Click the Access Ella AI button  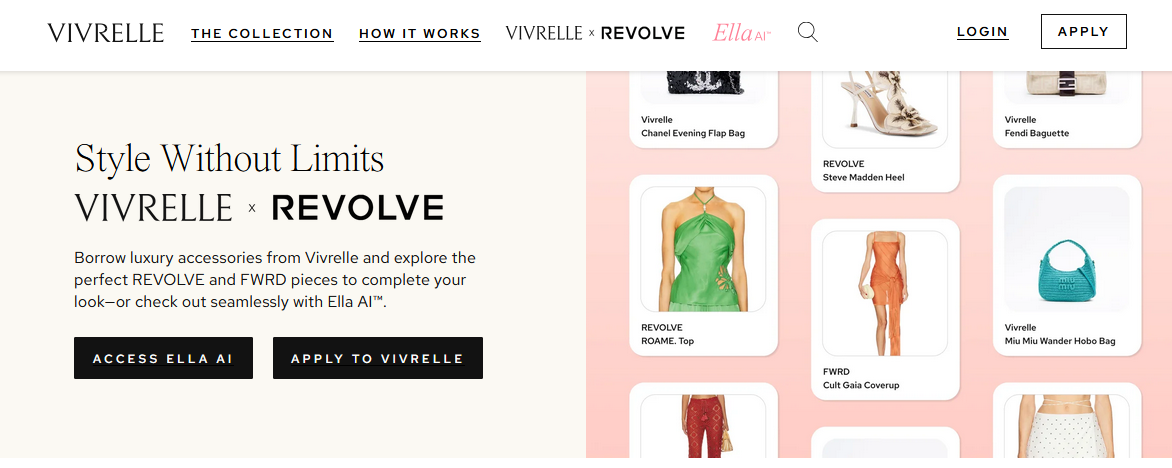click(163, 358)
